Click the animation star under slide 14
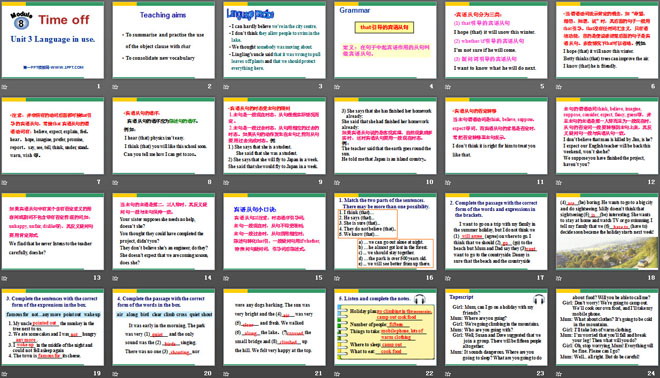The width and height of the screenshot is (660, 378). [x=115, y=278]
